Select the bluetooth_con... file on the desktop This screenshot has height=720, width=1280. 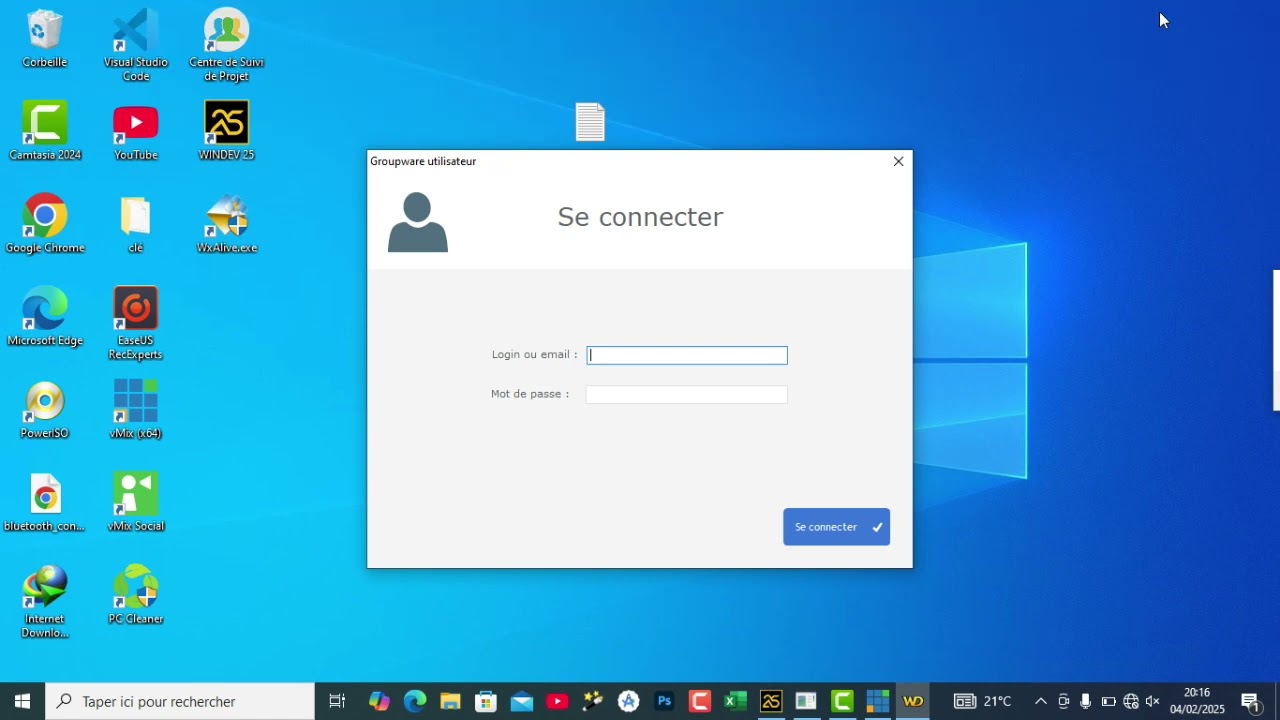coord(45,503)
